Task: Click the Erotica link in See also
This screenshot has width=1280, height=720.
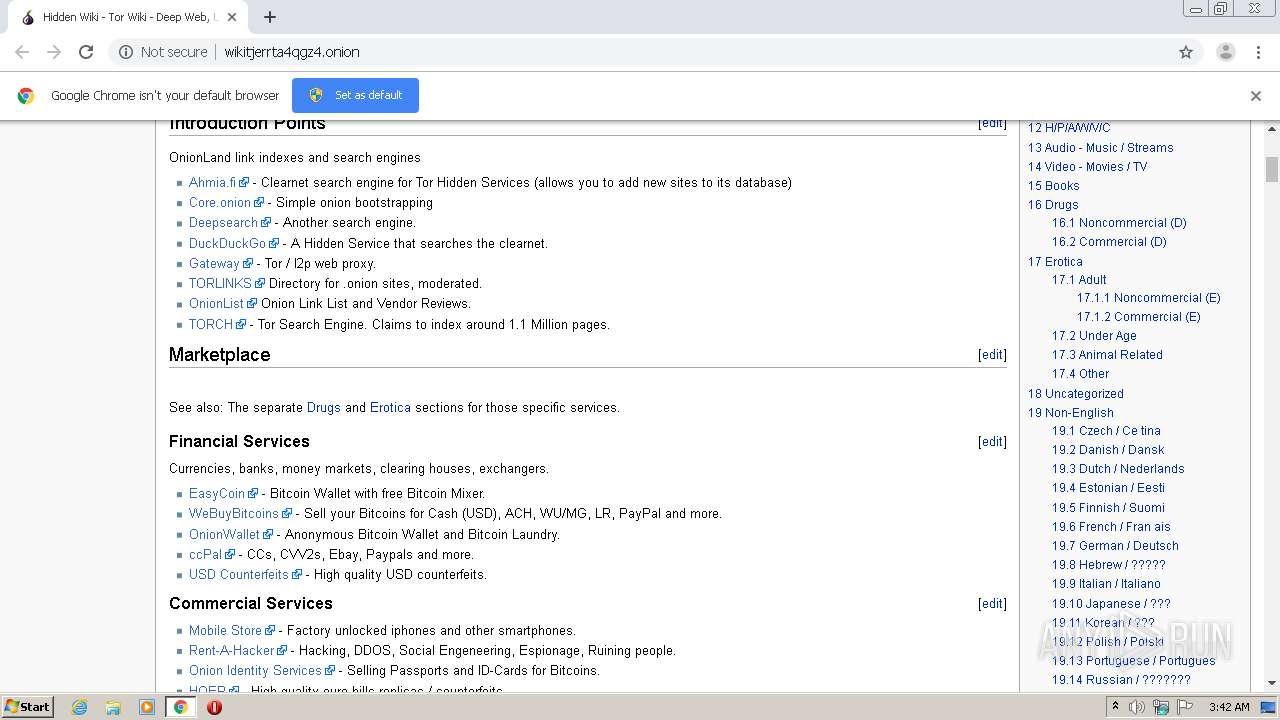Action: coord(390,407)
